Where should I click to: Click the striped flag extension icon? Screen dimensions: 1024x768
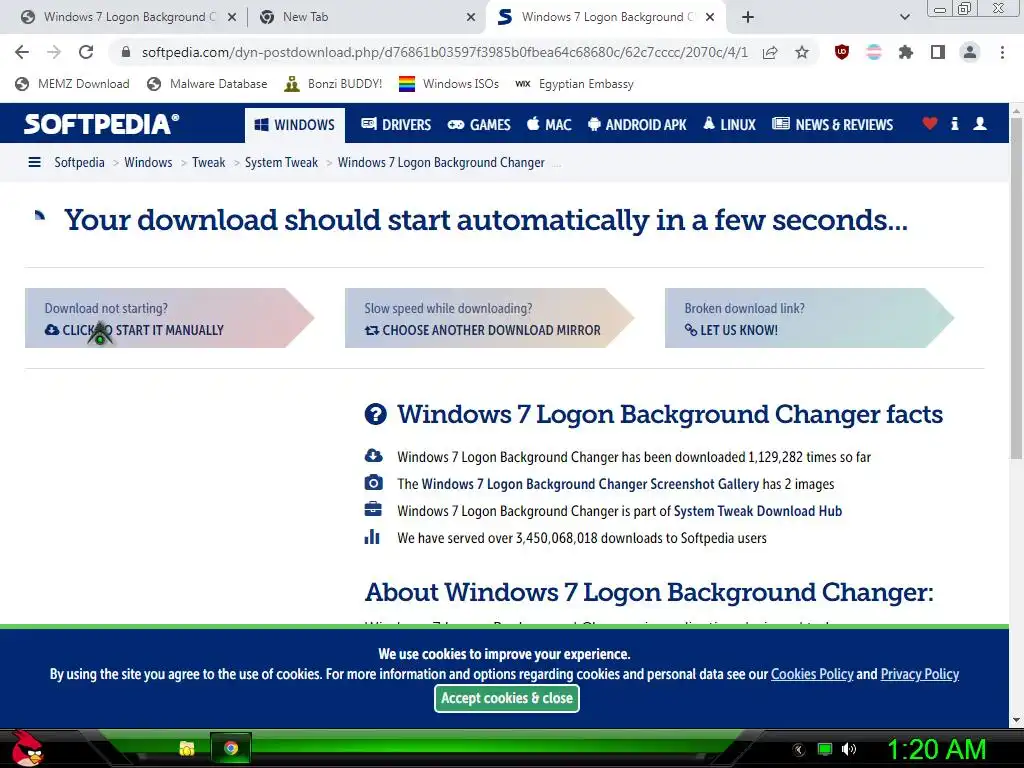pyautogui.click(x=874, y=52)
